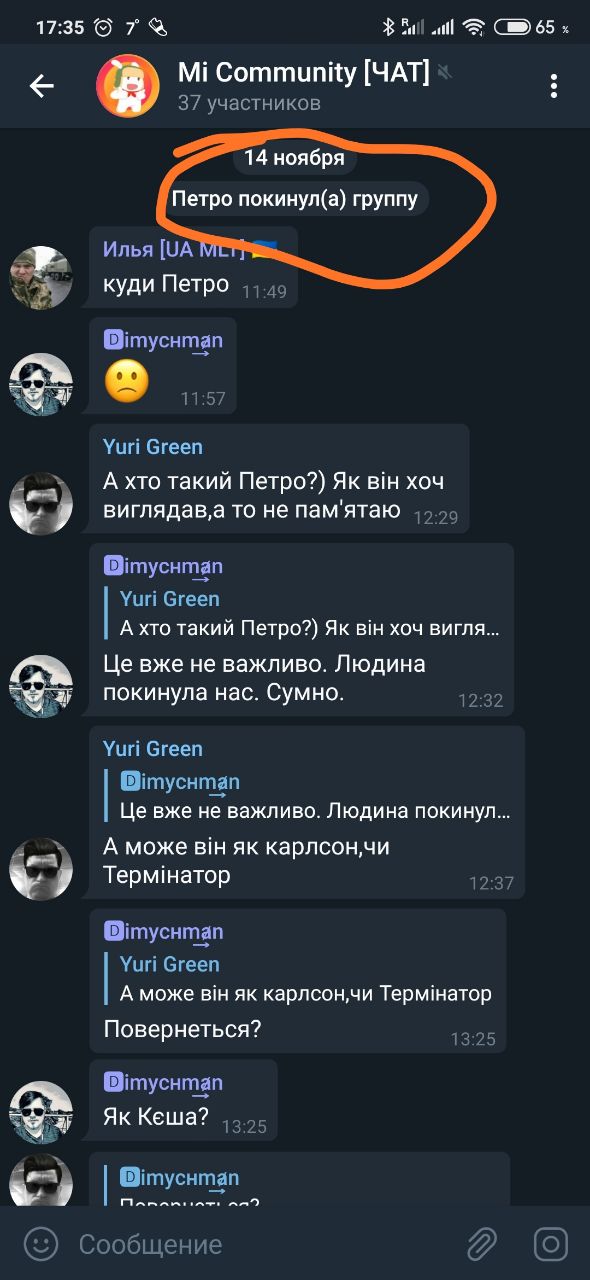590x1280 pixels.
Task: Tap the 37 участников subtitle
Action: (249, 102)
